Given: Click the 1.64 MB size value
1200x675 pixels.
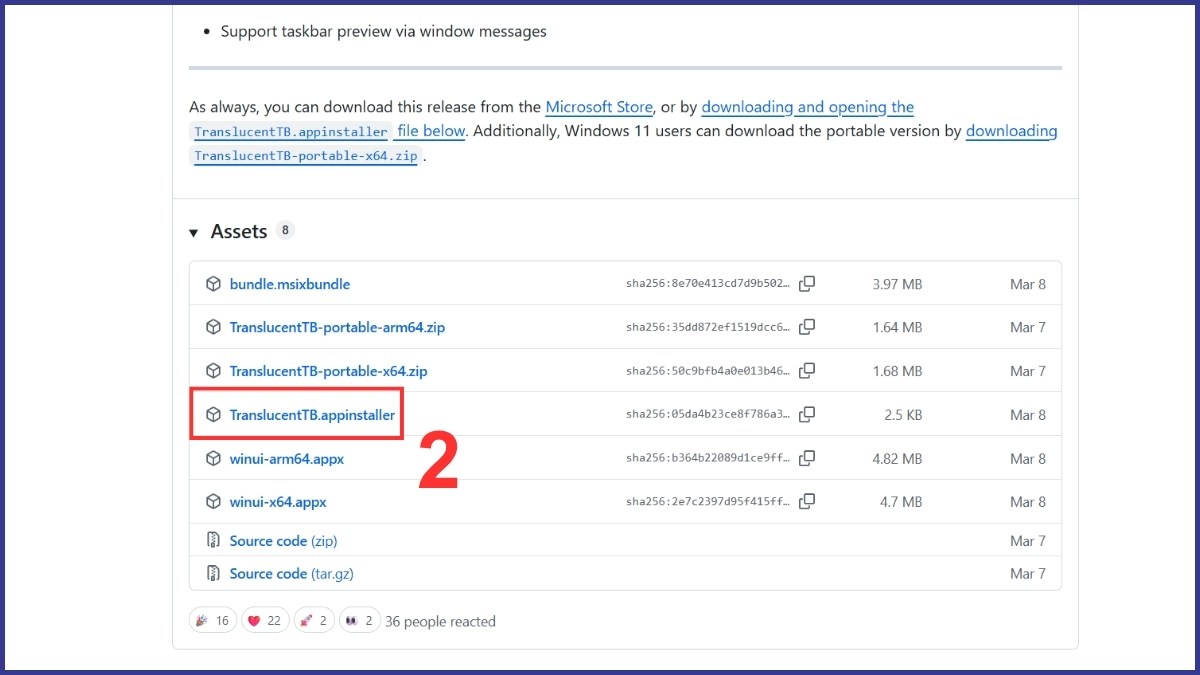Looking at the screenshot, I should pyautogui.click(x=897, y=327).
